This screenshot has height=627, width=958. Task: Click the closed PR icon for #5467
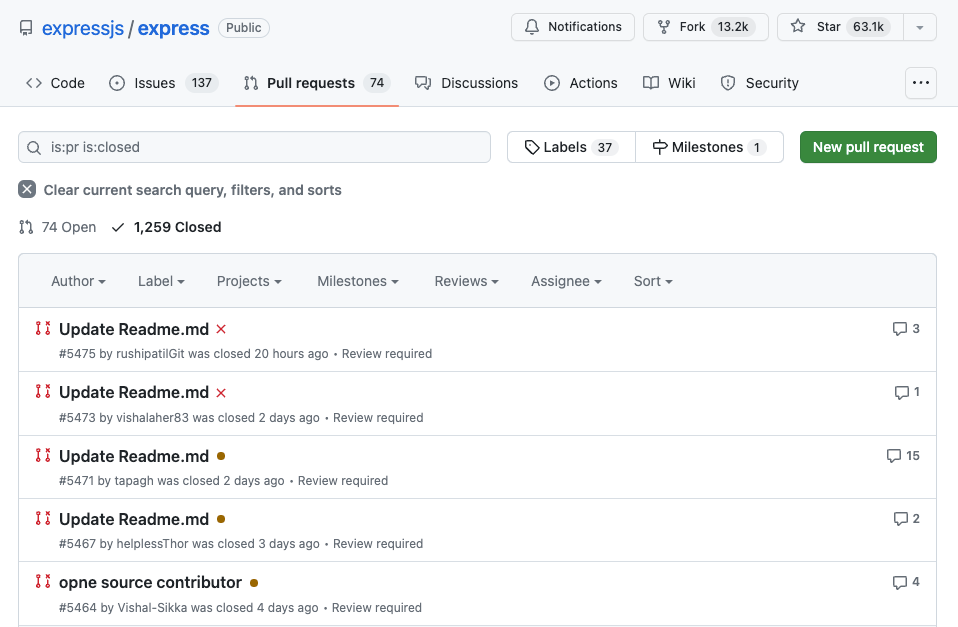click(x=43, y=519)
